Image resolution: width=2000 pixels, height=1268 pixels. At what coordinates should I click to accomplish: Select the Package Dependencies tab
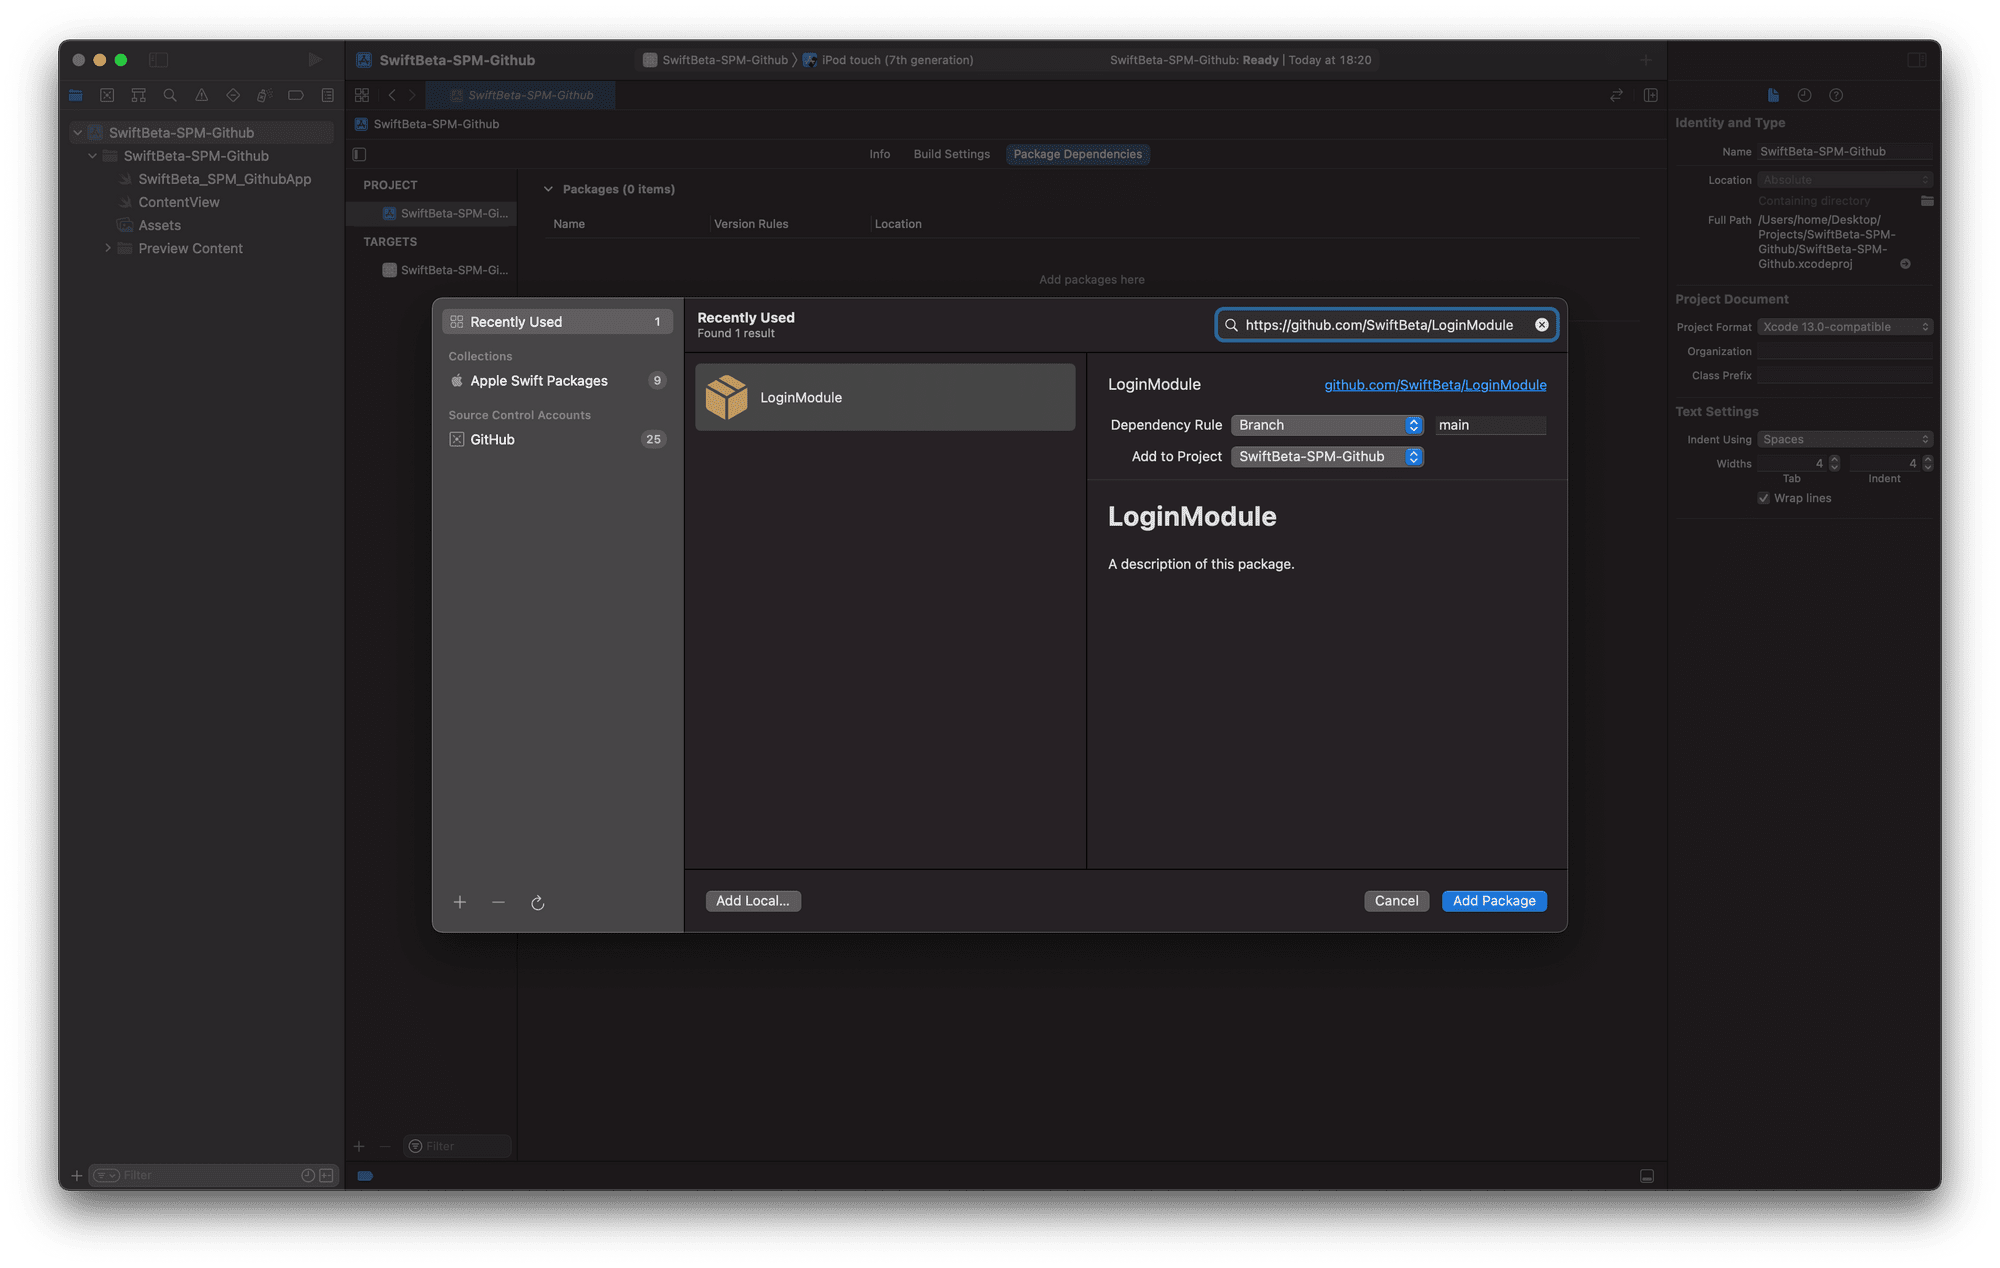pos(1077,154)
